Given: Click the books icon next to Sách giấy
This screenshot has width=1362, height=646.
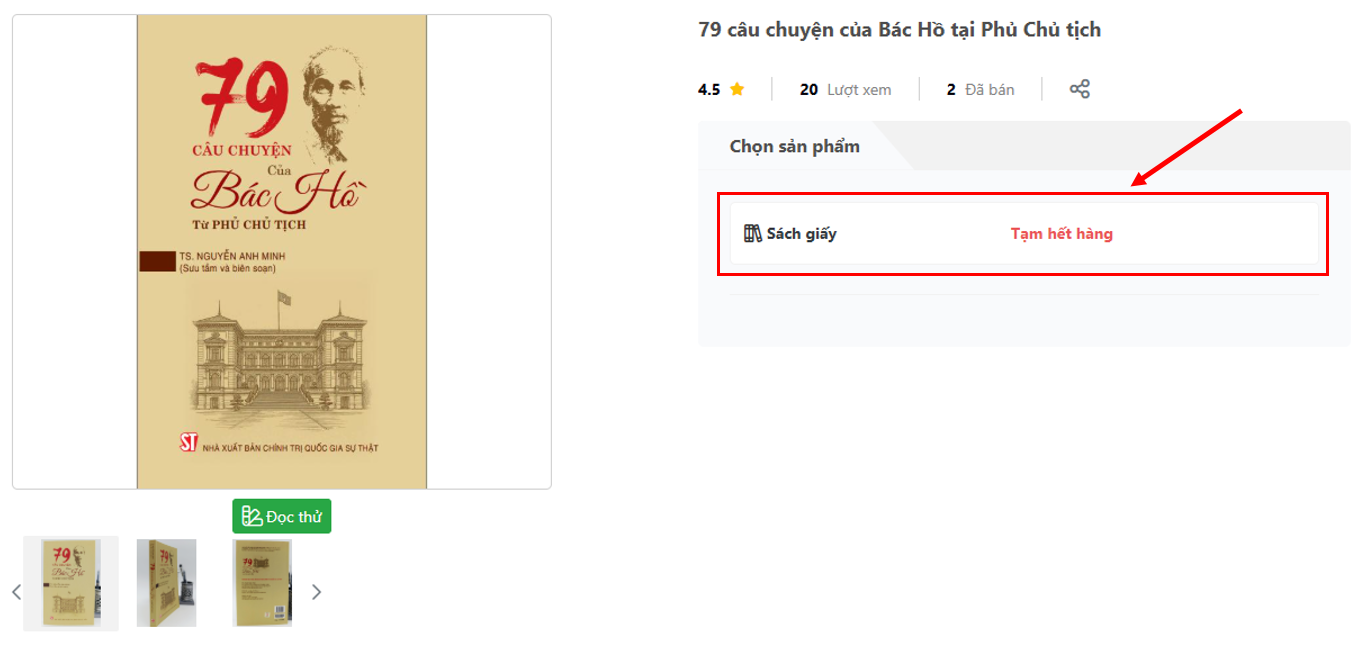Looking at the screenshot, I should [753, 234].
